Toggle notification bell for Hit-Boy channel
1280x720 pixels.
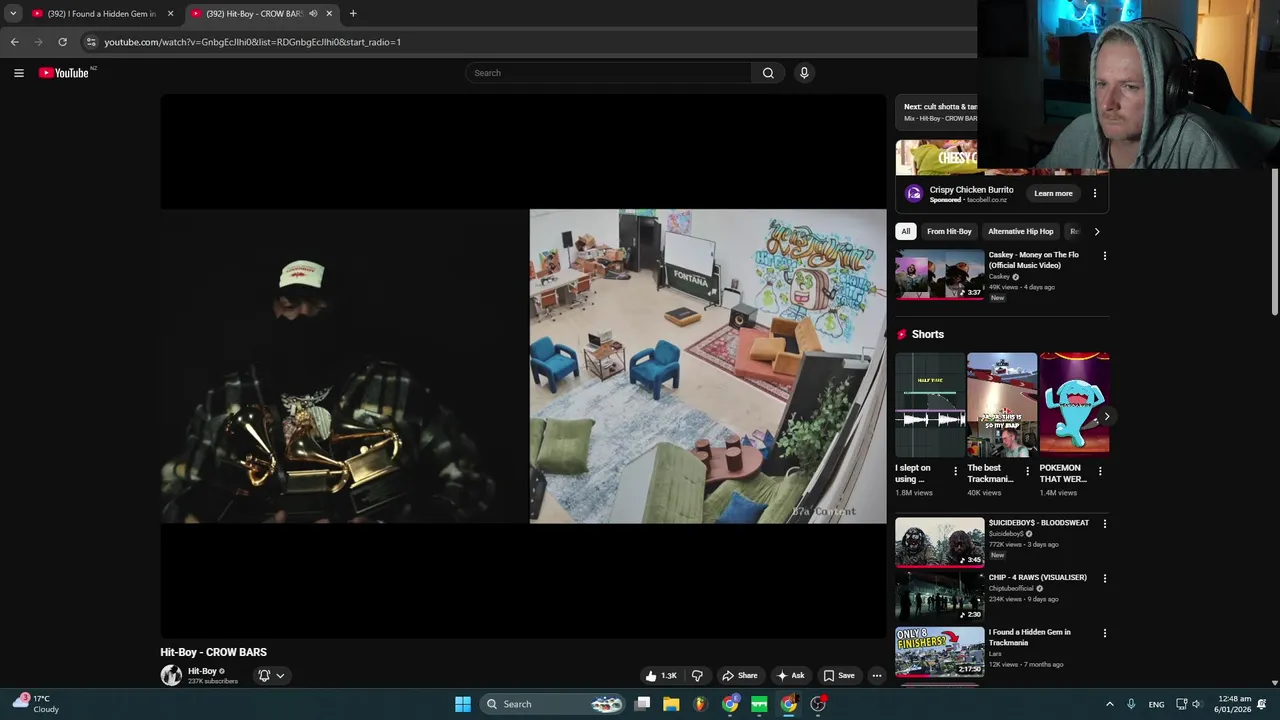coord(264,675)
